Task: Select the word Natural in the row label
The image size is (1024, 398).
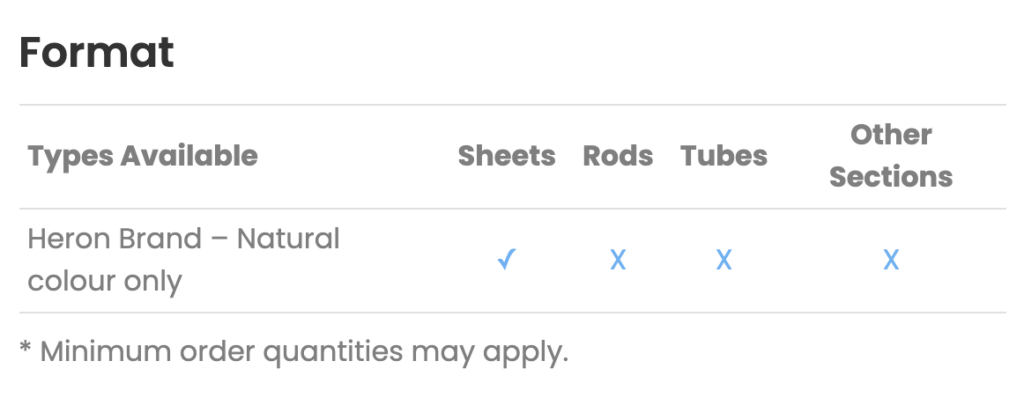Action: click(288, 239)
